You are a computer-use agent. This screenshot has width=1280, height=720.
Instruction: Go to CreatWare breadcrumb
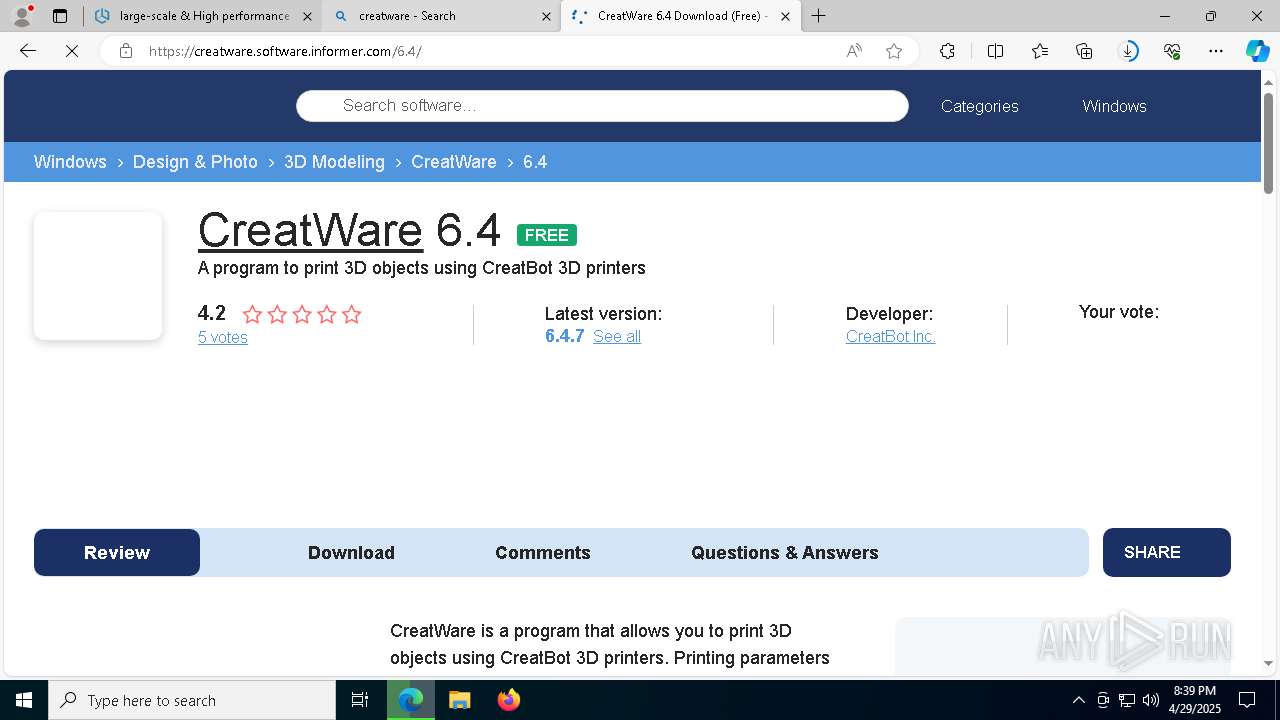click(x=453, y=162)
